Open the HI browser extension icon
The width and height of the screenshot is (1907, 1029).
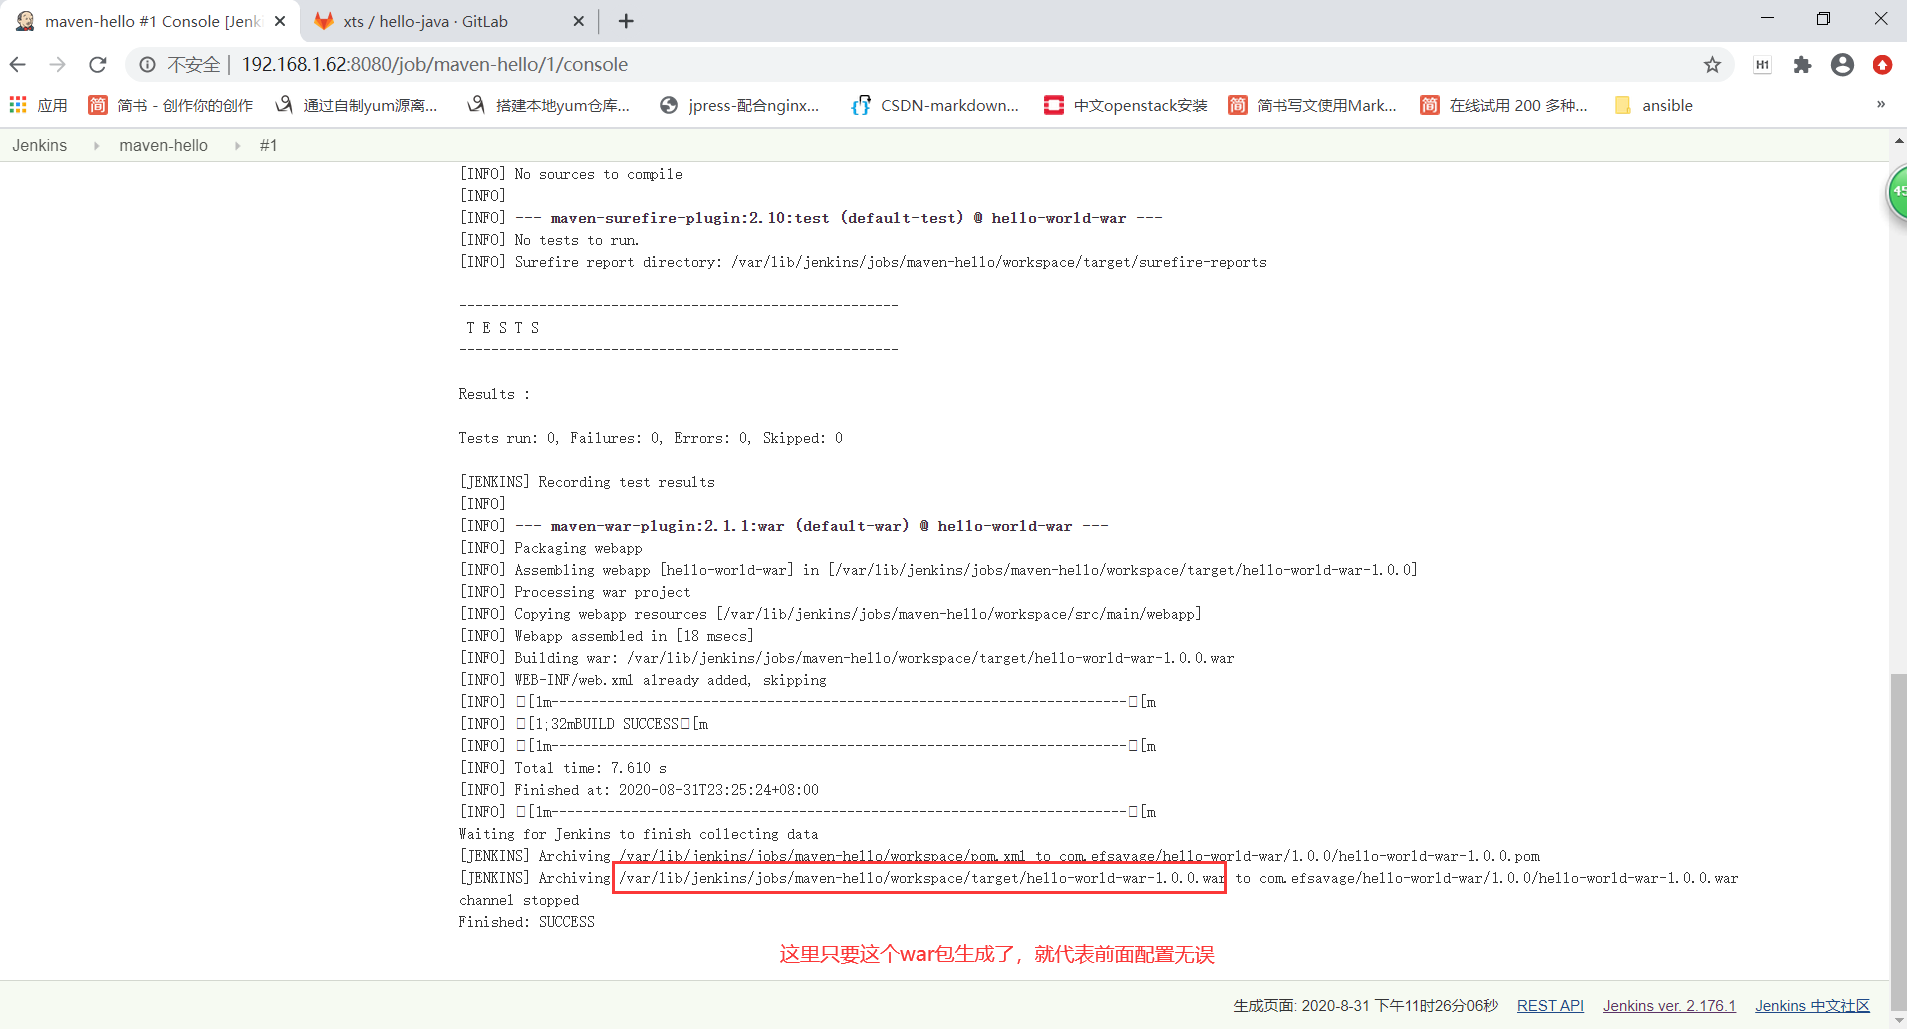click(x=1762, y=65)
